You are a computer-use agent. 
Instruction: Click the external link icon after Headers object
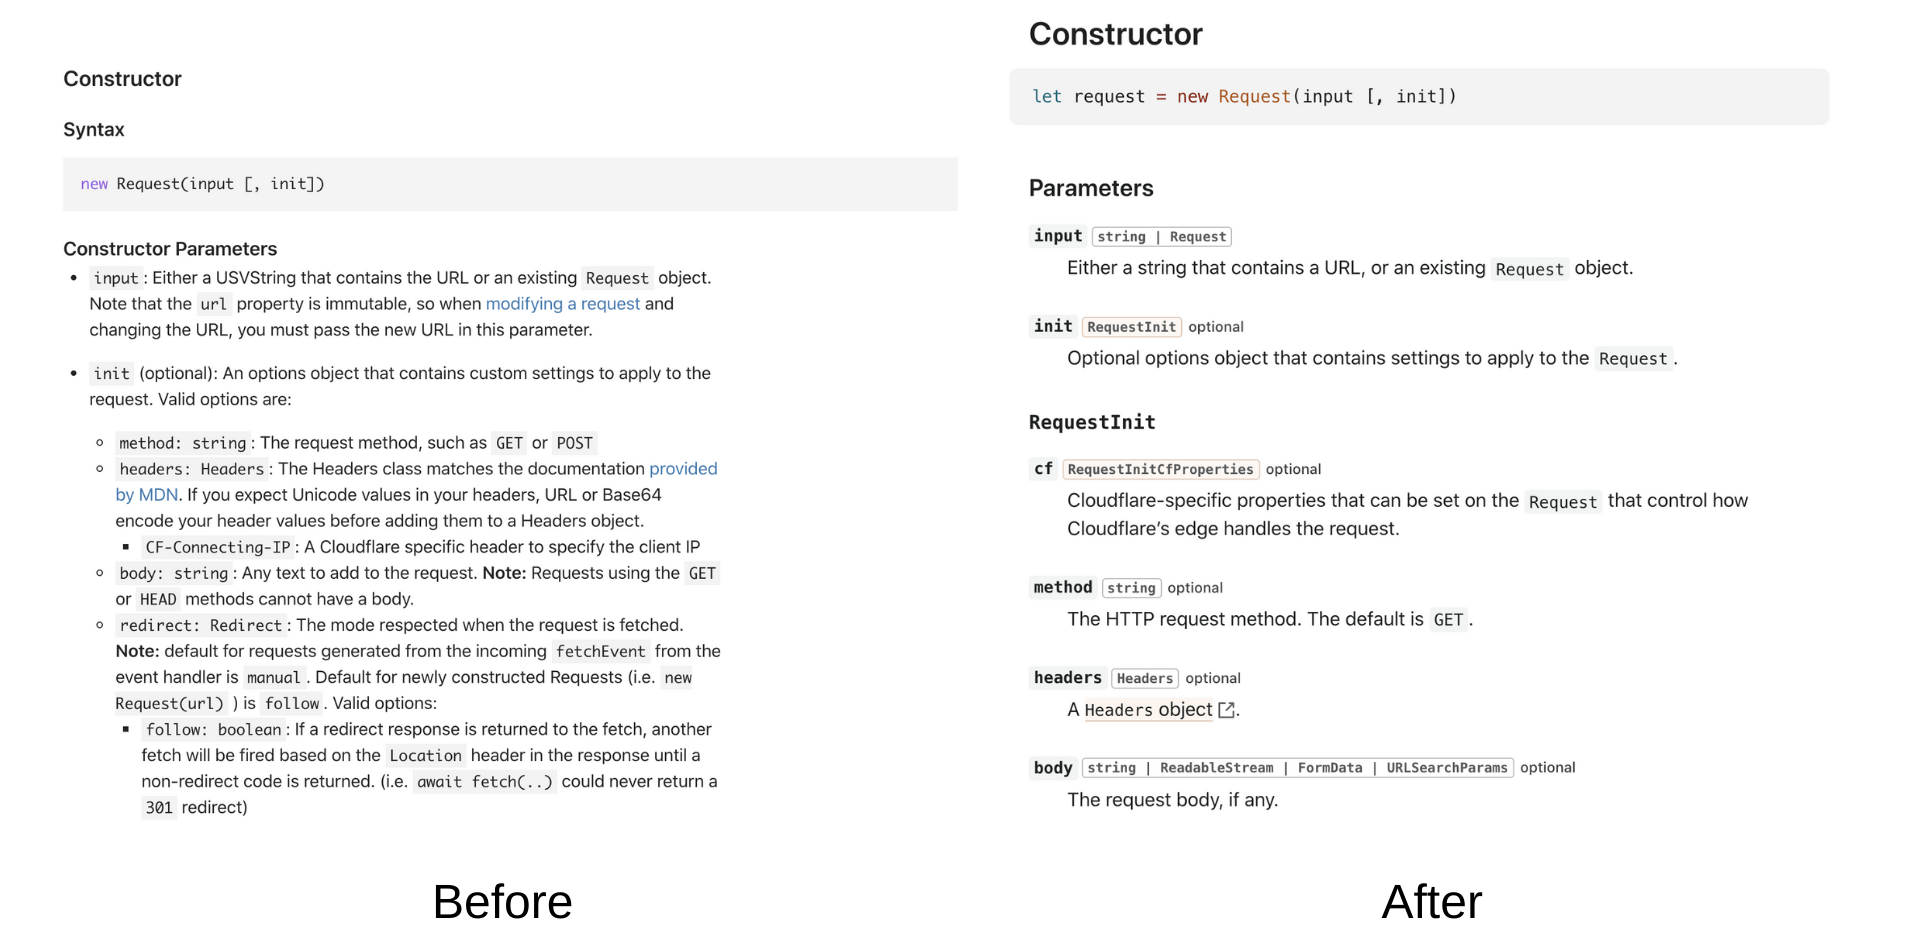(1226, 710)
